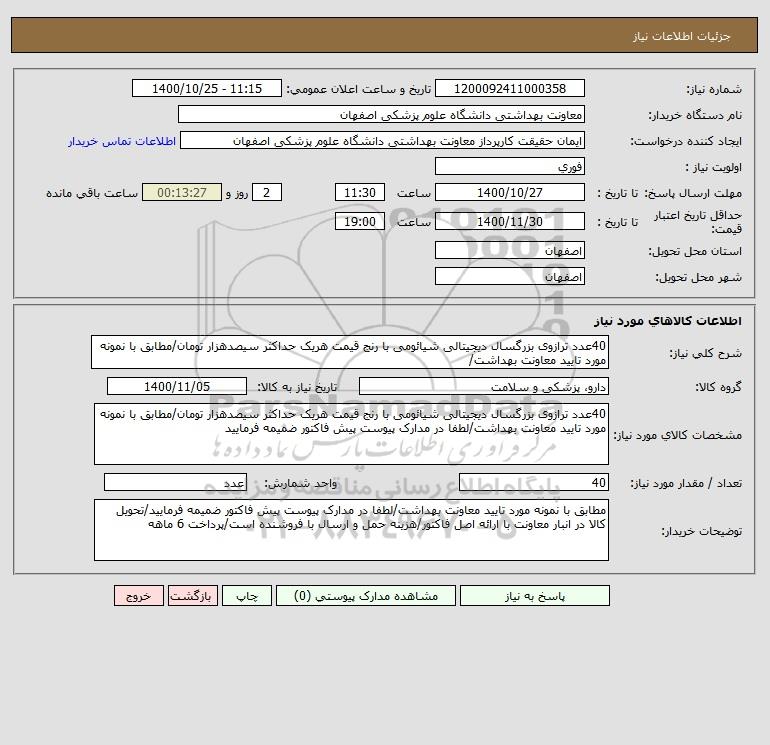
Task: Open اطلاعات تماس خریدار link
Action: pyautogui.click(x=122, y=141)
